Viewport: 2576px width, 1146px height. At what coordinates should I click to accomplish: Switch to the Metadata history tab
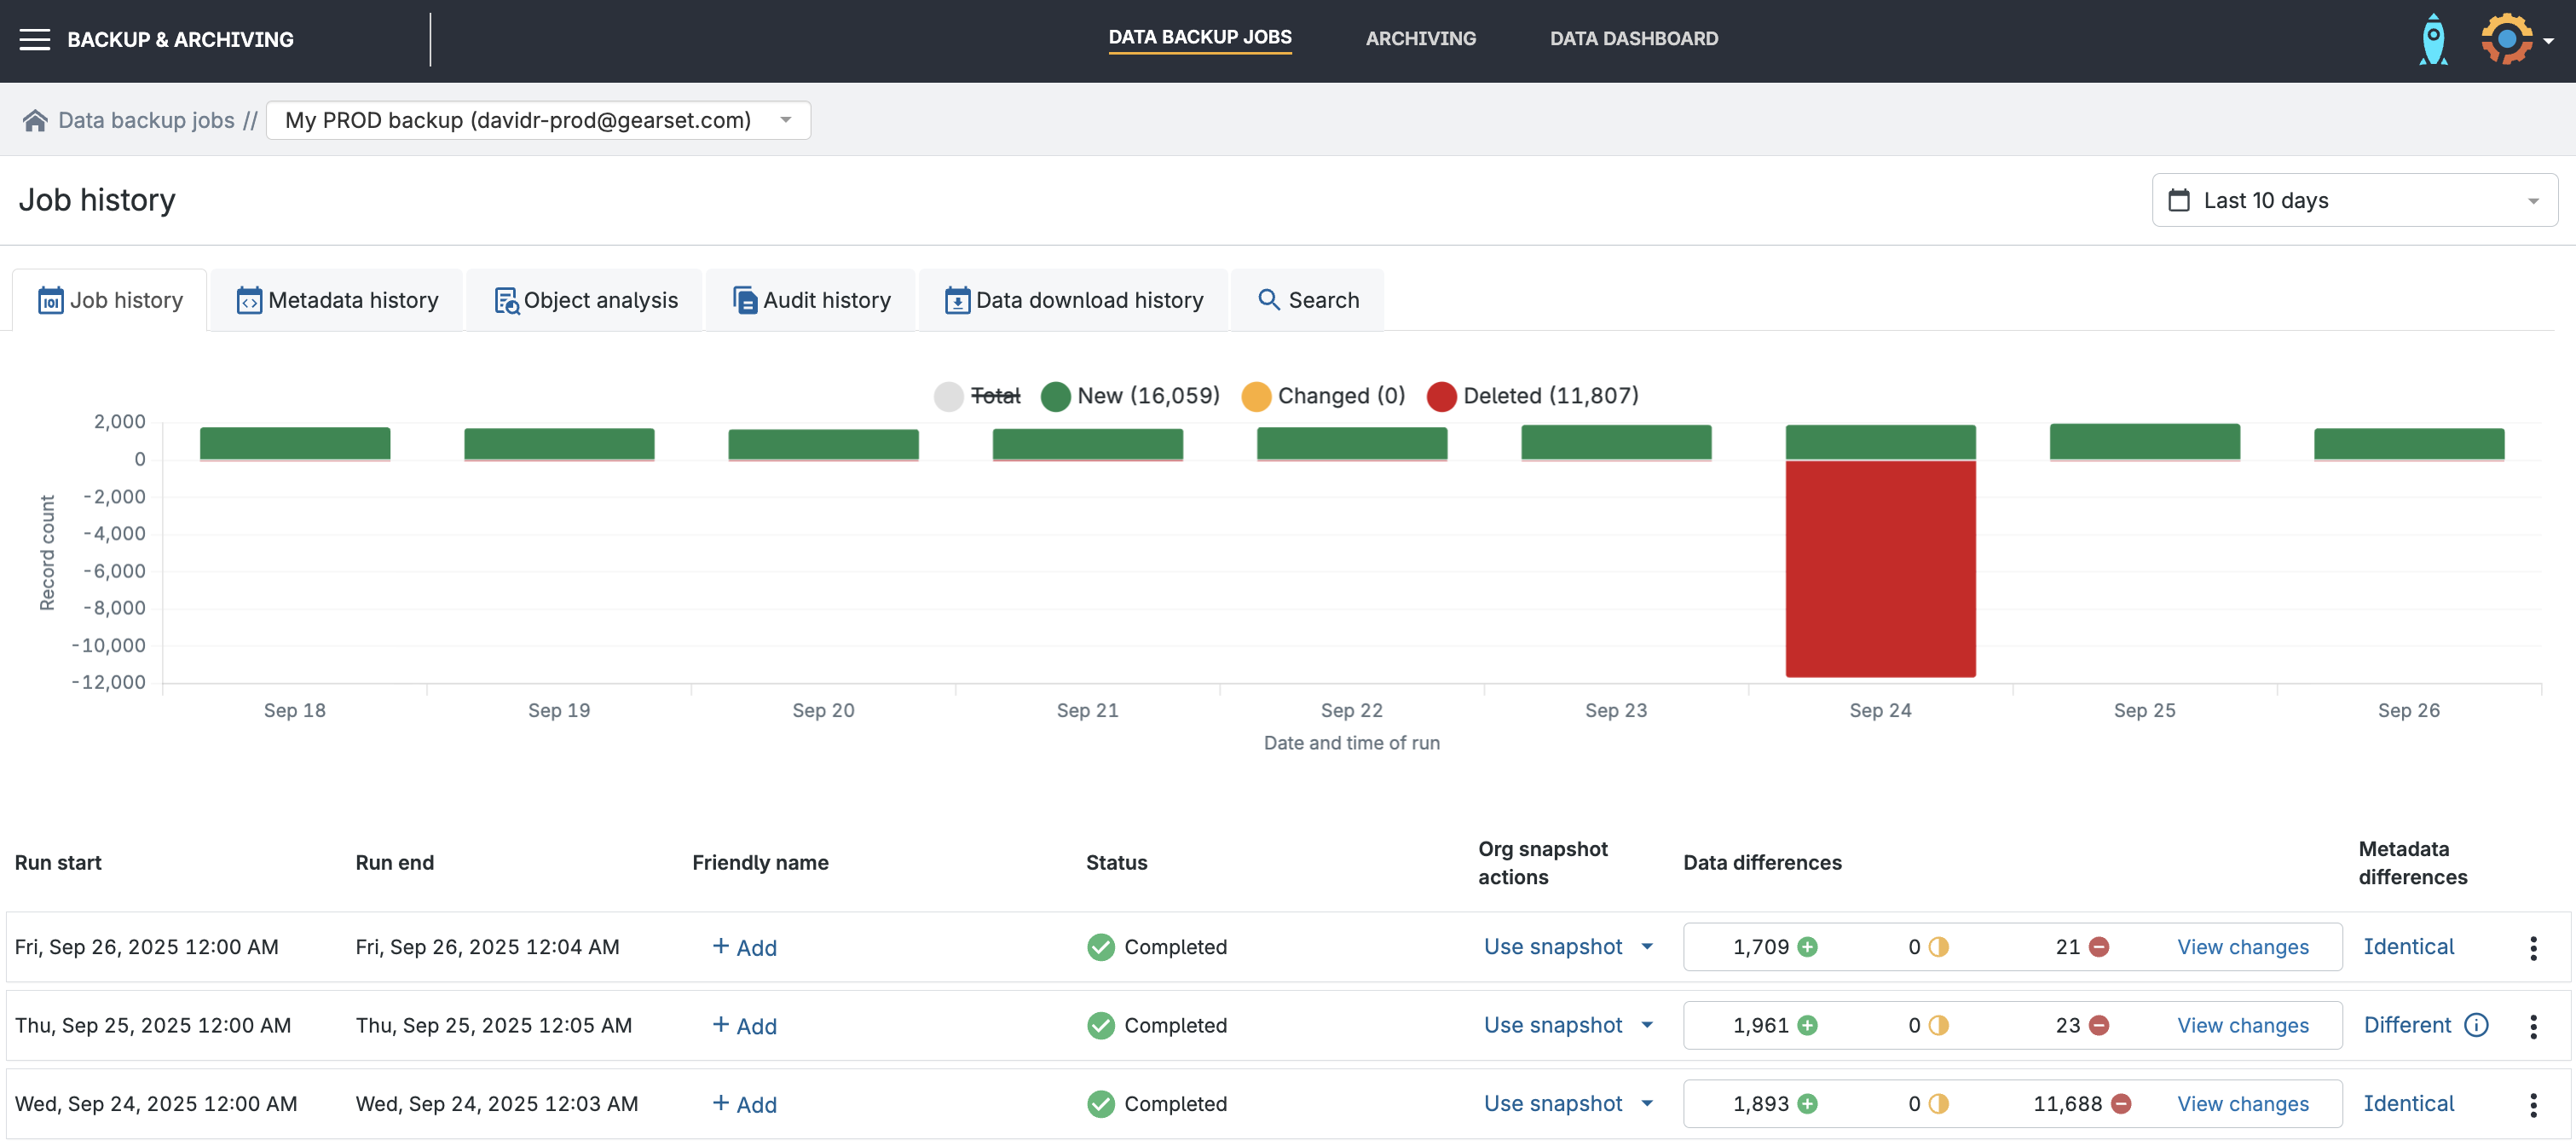338,300
